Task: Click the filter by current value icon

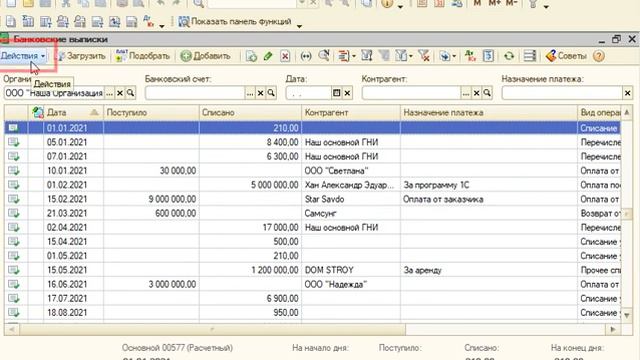Action: (x=367, y=56)
